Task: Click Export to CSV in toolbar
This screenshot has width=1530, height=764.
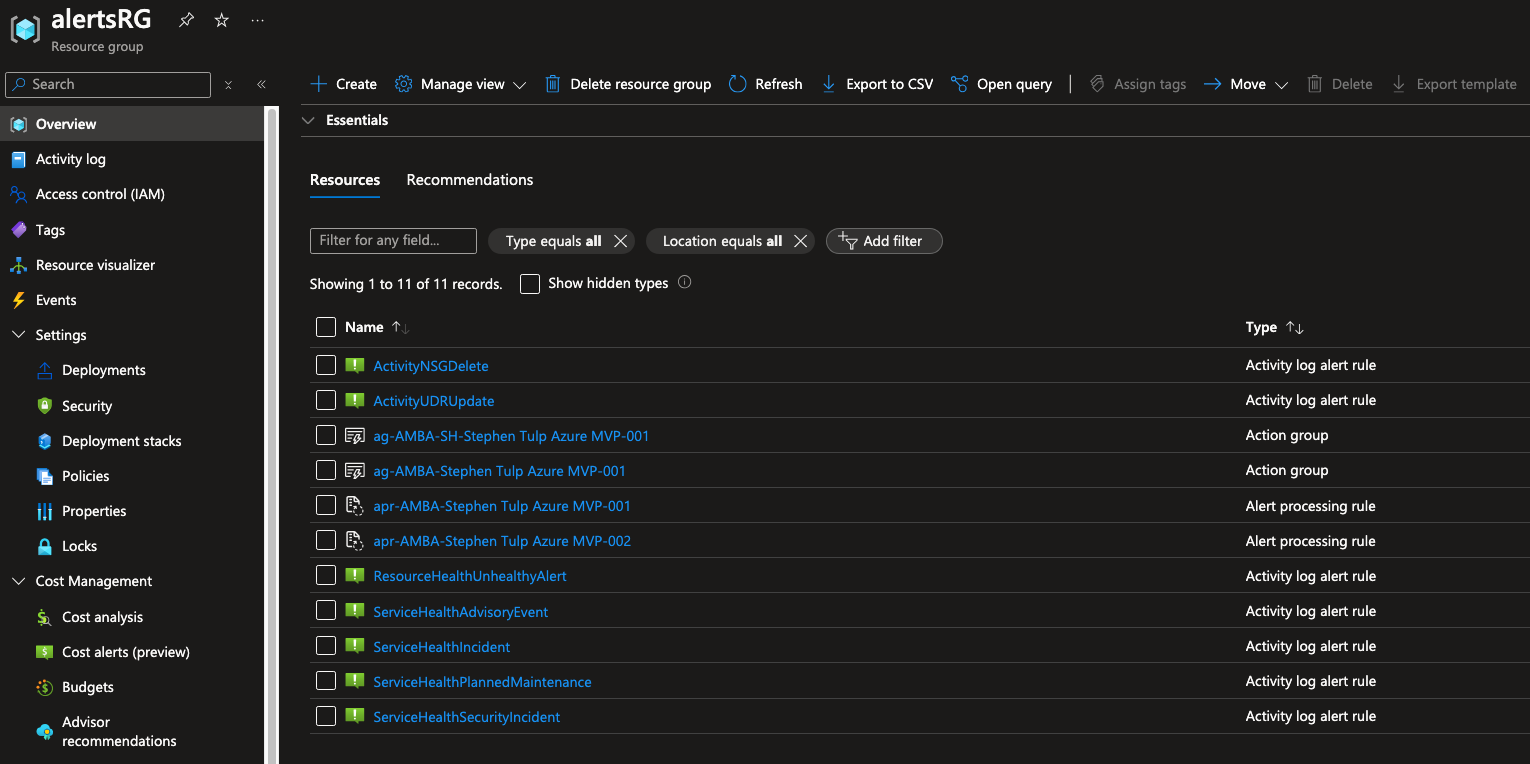Action: click(x=877, y=84)
